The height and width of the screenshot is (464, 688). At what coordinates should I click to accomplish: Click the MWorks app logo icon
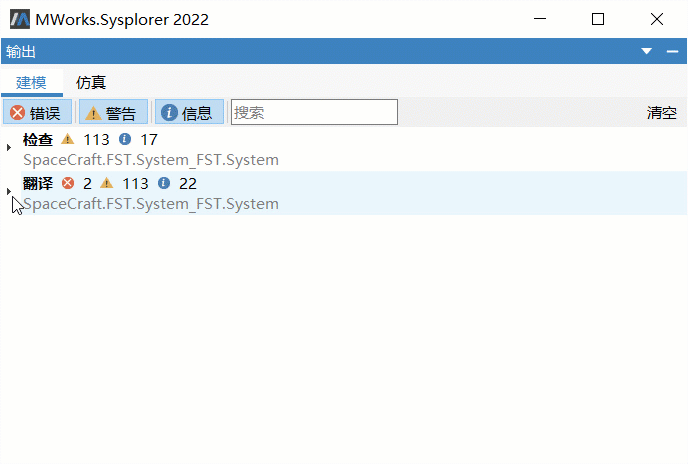(20, 19)
